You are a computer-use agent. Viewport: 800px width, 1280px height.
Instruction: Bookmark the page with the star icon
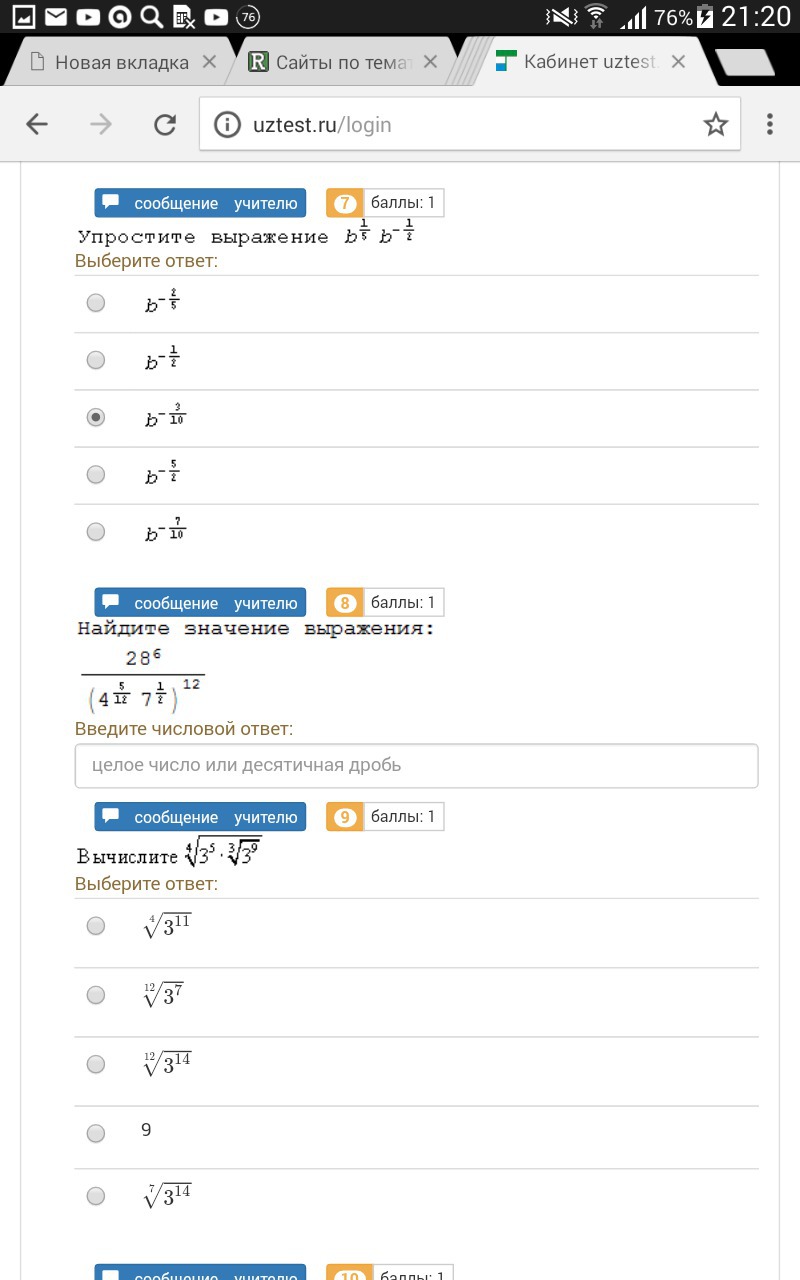point(715,124)
